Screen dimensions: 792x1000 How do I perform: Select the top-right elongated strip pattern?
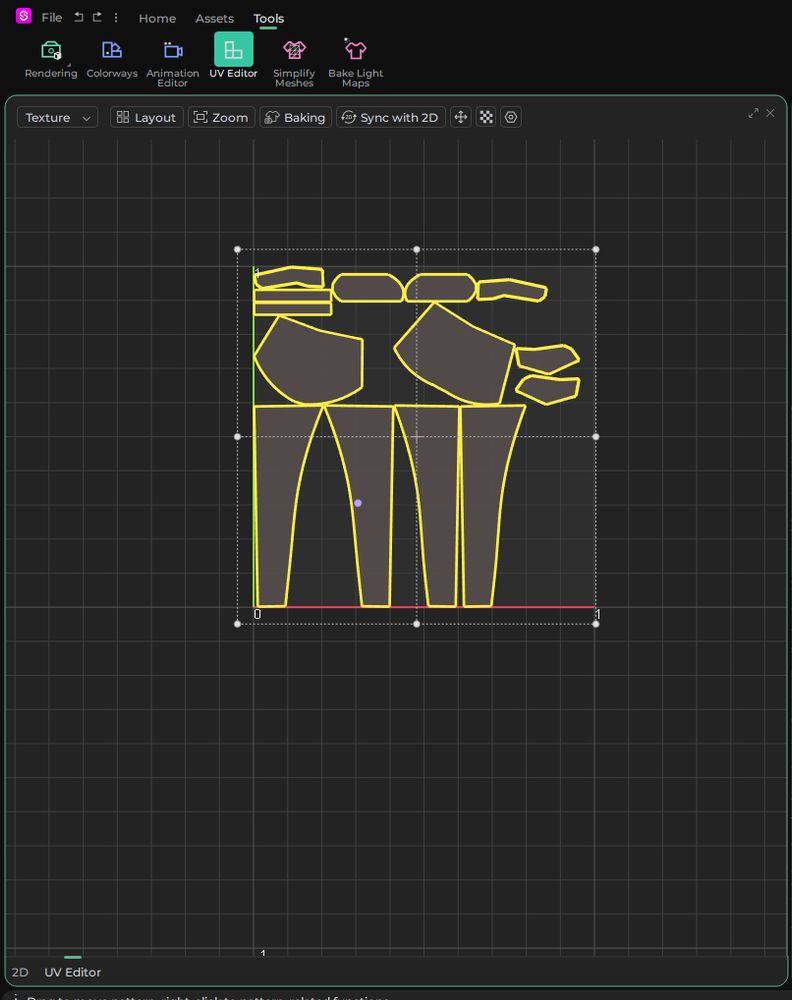coord(512,290)
